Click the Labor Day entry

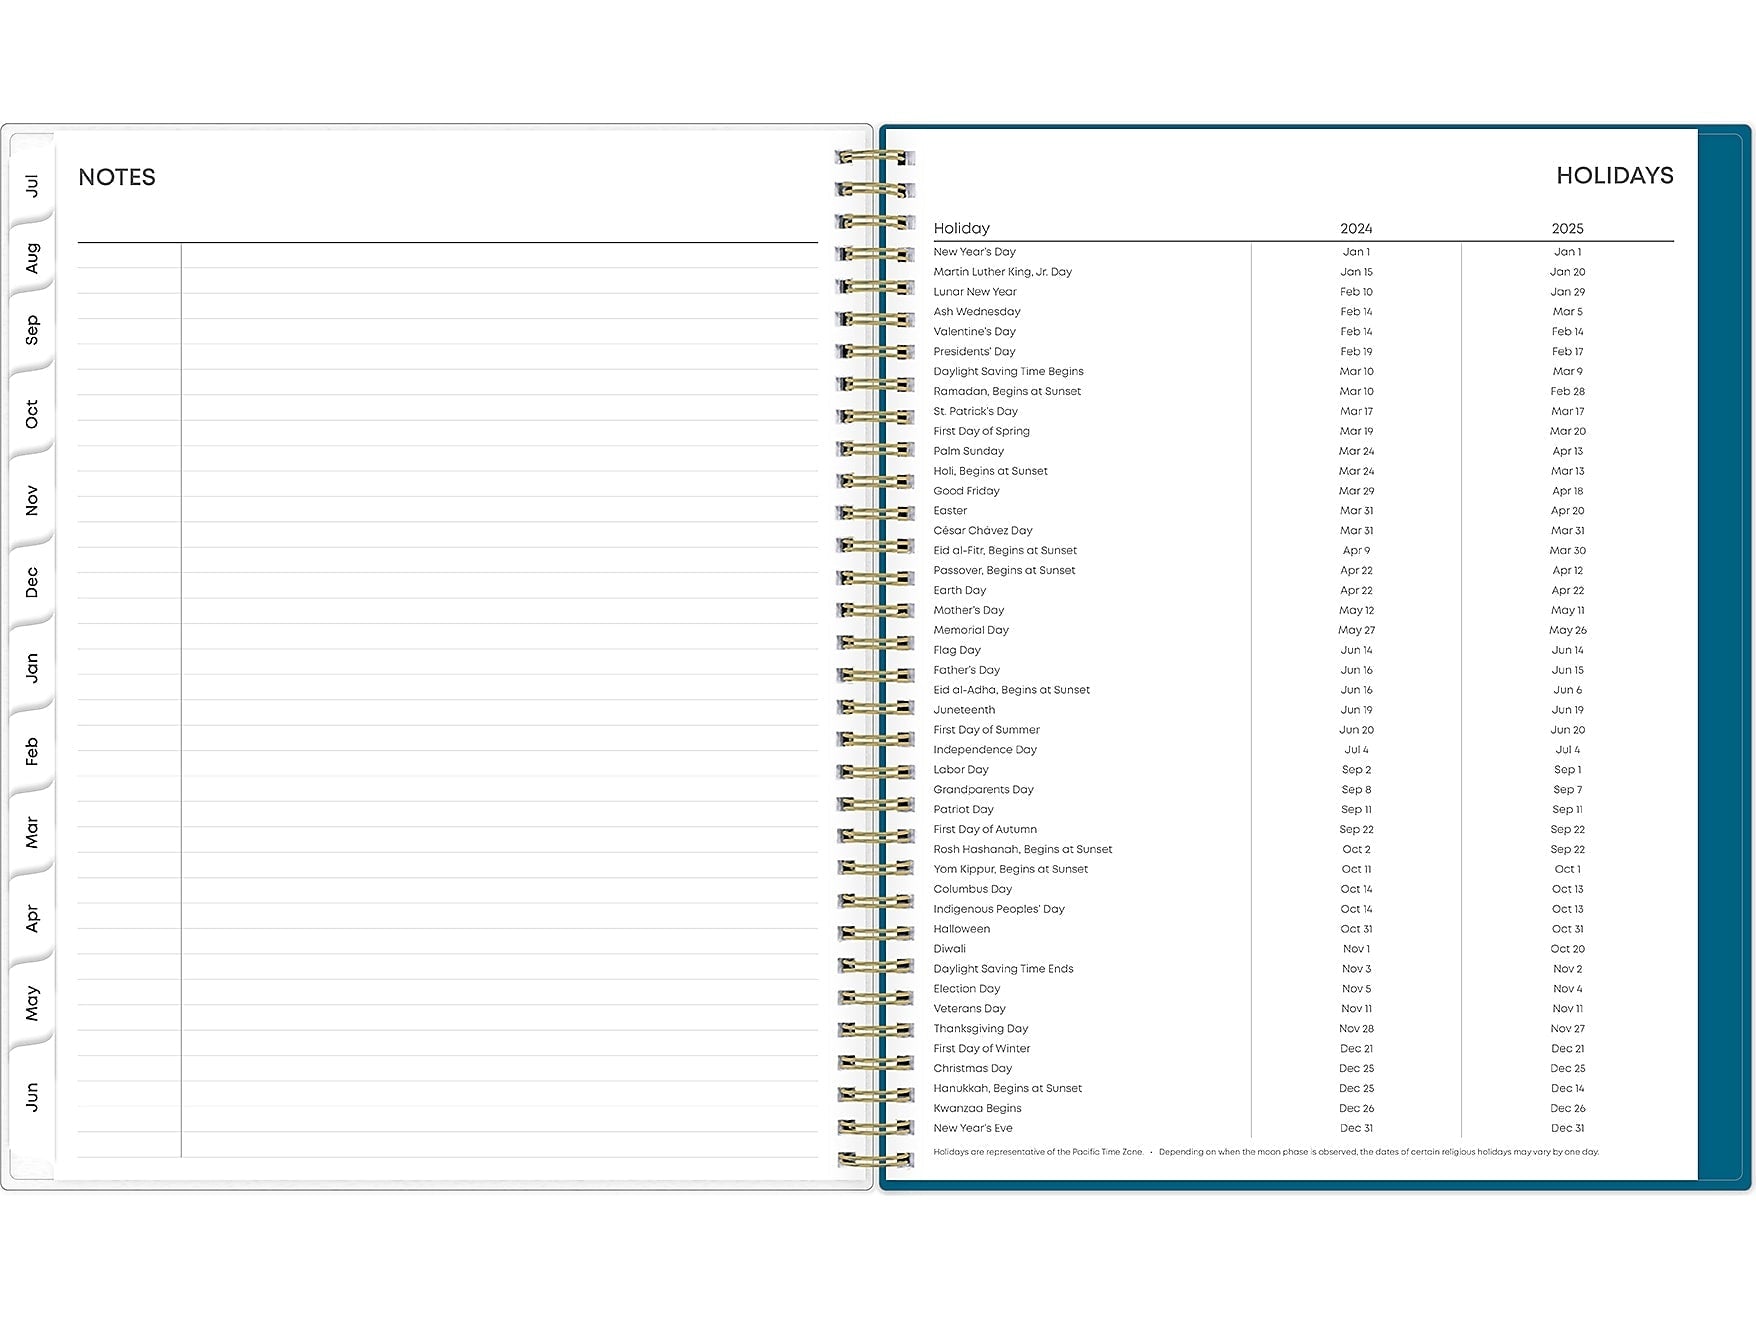point(961,770)
